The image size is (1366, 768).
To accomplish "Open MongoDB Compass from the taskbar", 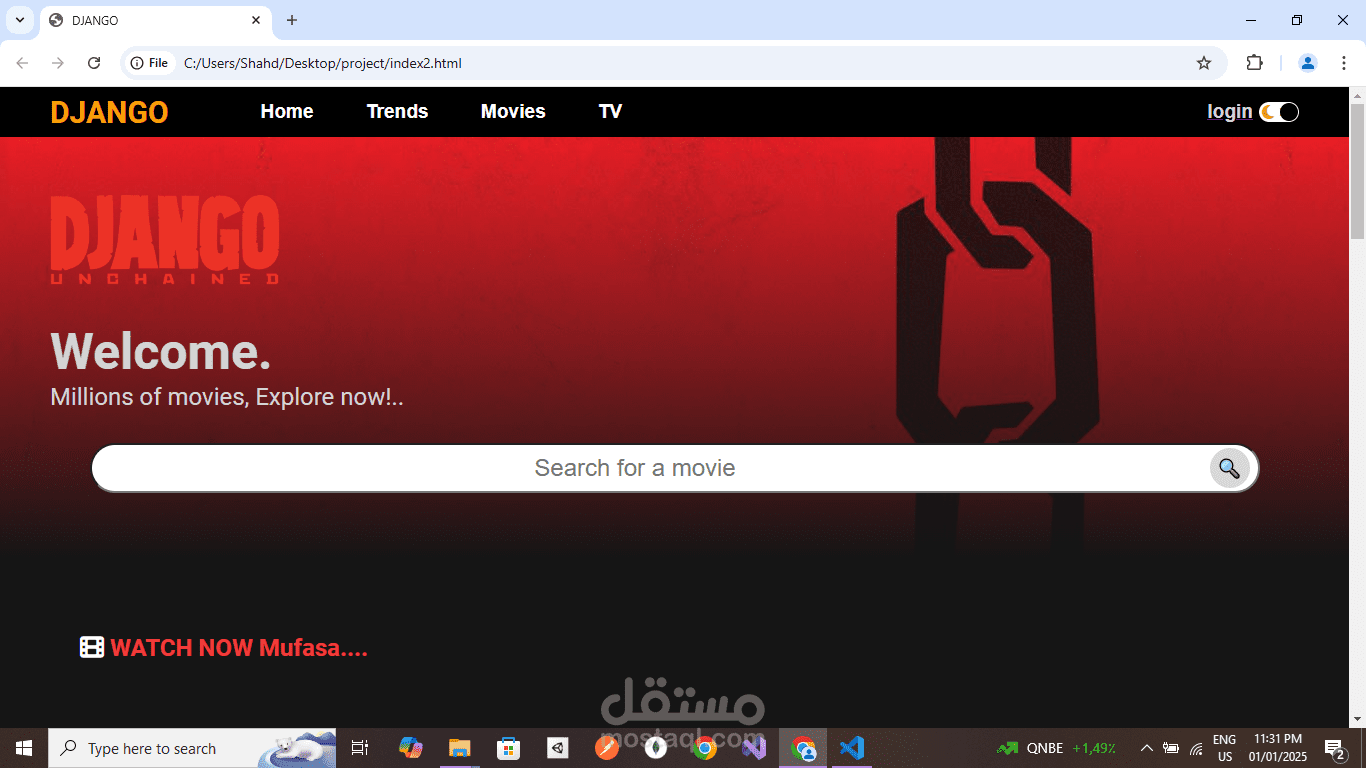I will point(656,748).
